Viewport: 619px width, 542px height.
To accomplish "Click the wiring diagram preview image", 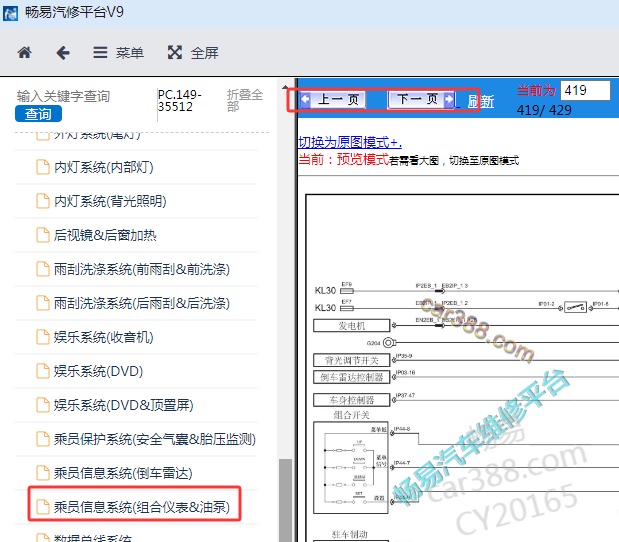I will pos(462,367).
